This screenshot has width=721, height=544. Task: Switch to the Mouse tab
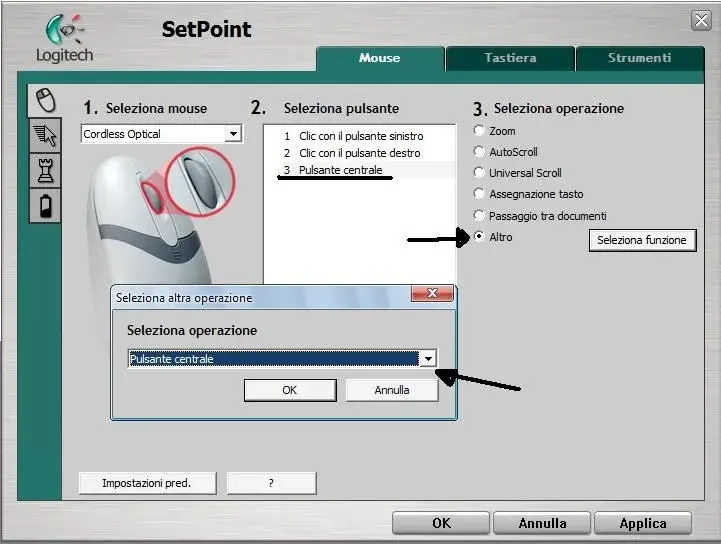pos(380,58)
